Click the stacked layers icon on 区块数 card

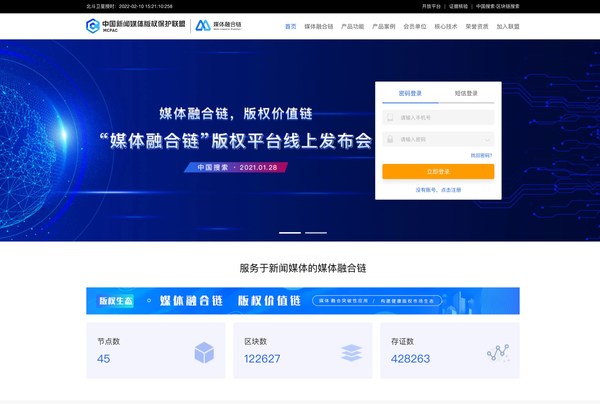pyautogui.click(x=351, y=351)
